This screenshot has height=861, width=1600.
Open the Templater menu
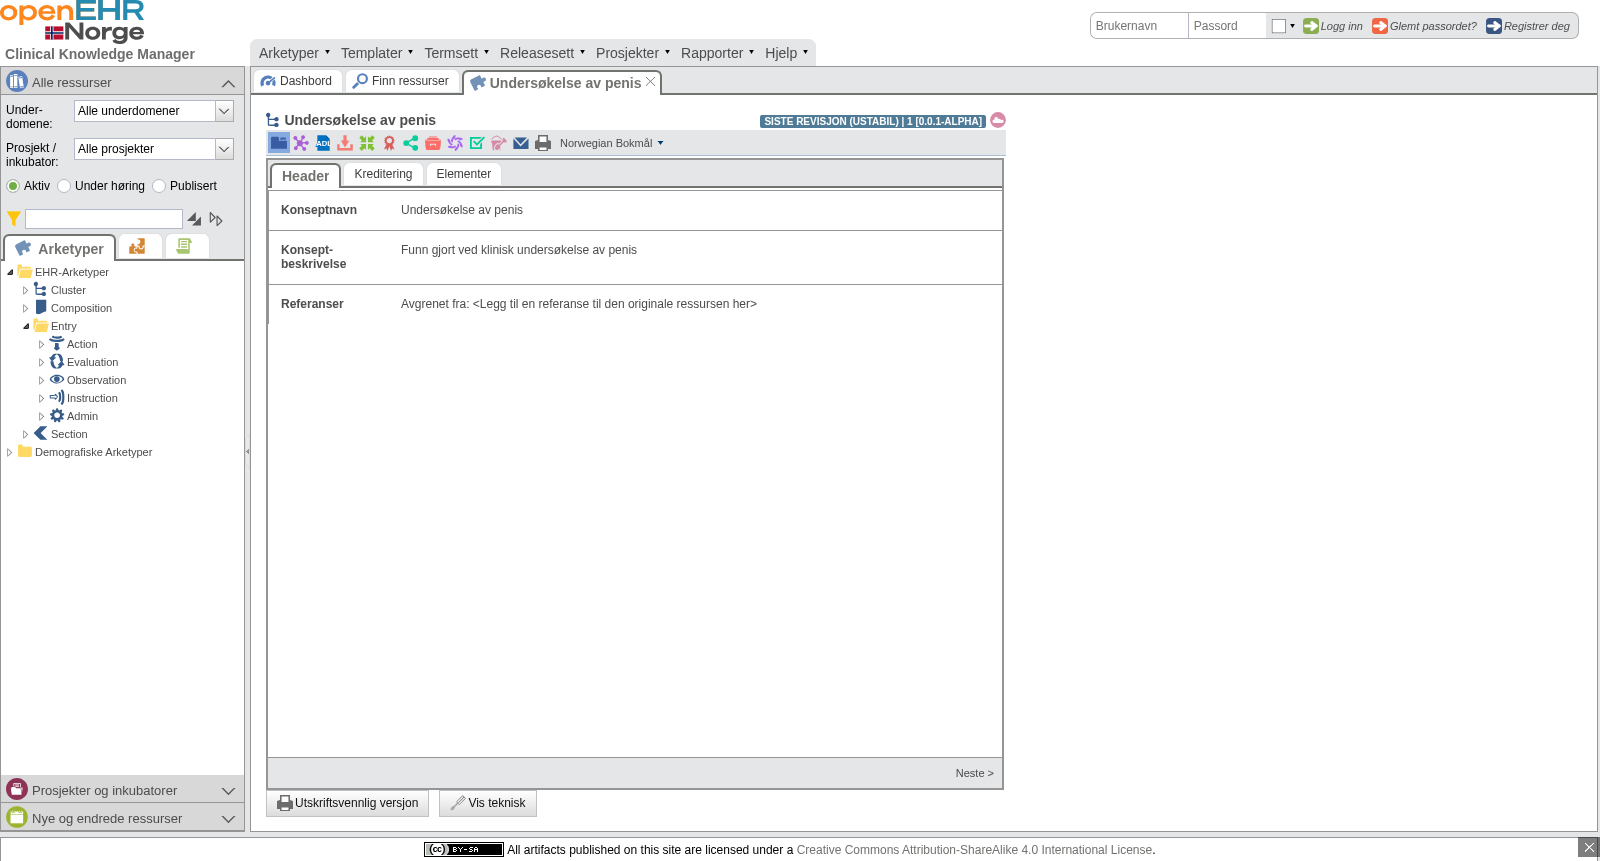click(376, 53)
